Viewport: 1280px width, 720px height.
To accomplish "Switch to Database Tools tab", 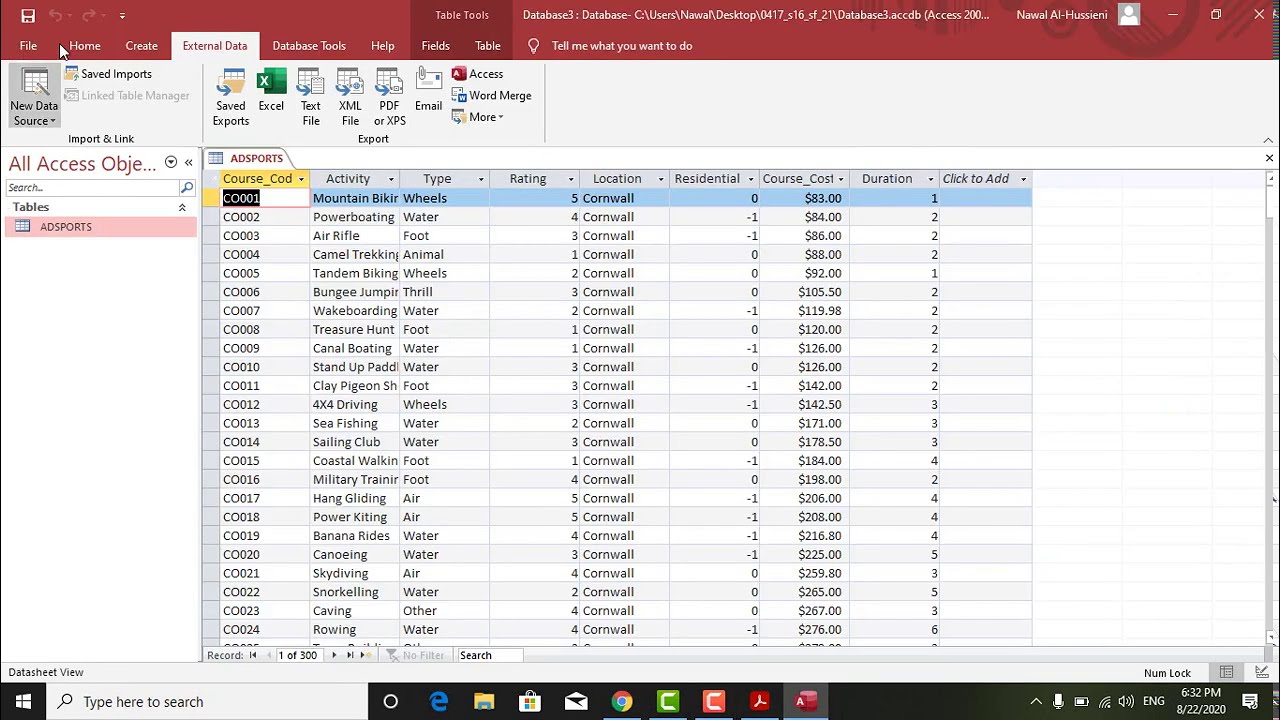I will click(x=309, y=46).
